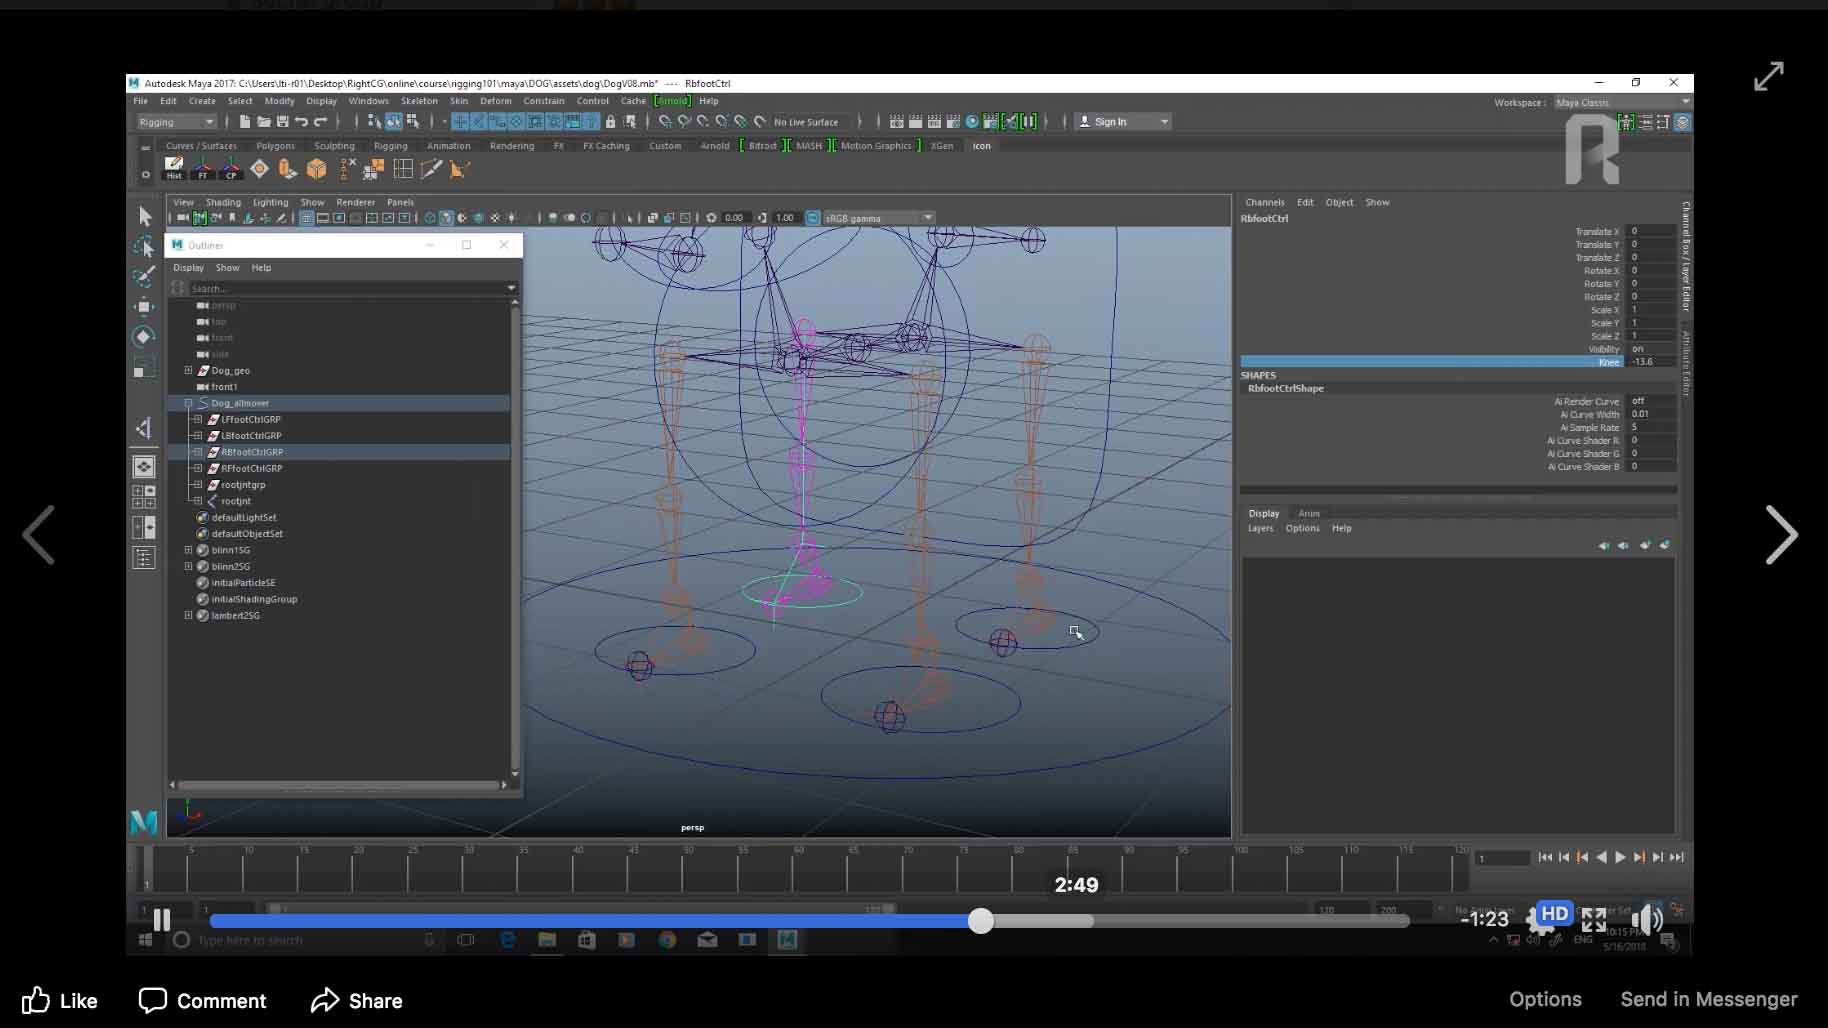Like this video
The height and width of the screenshot is (1028, 1828).
click(60, 1000)
